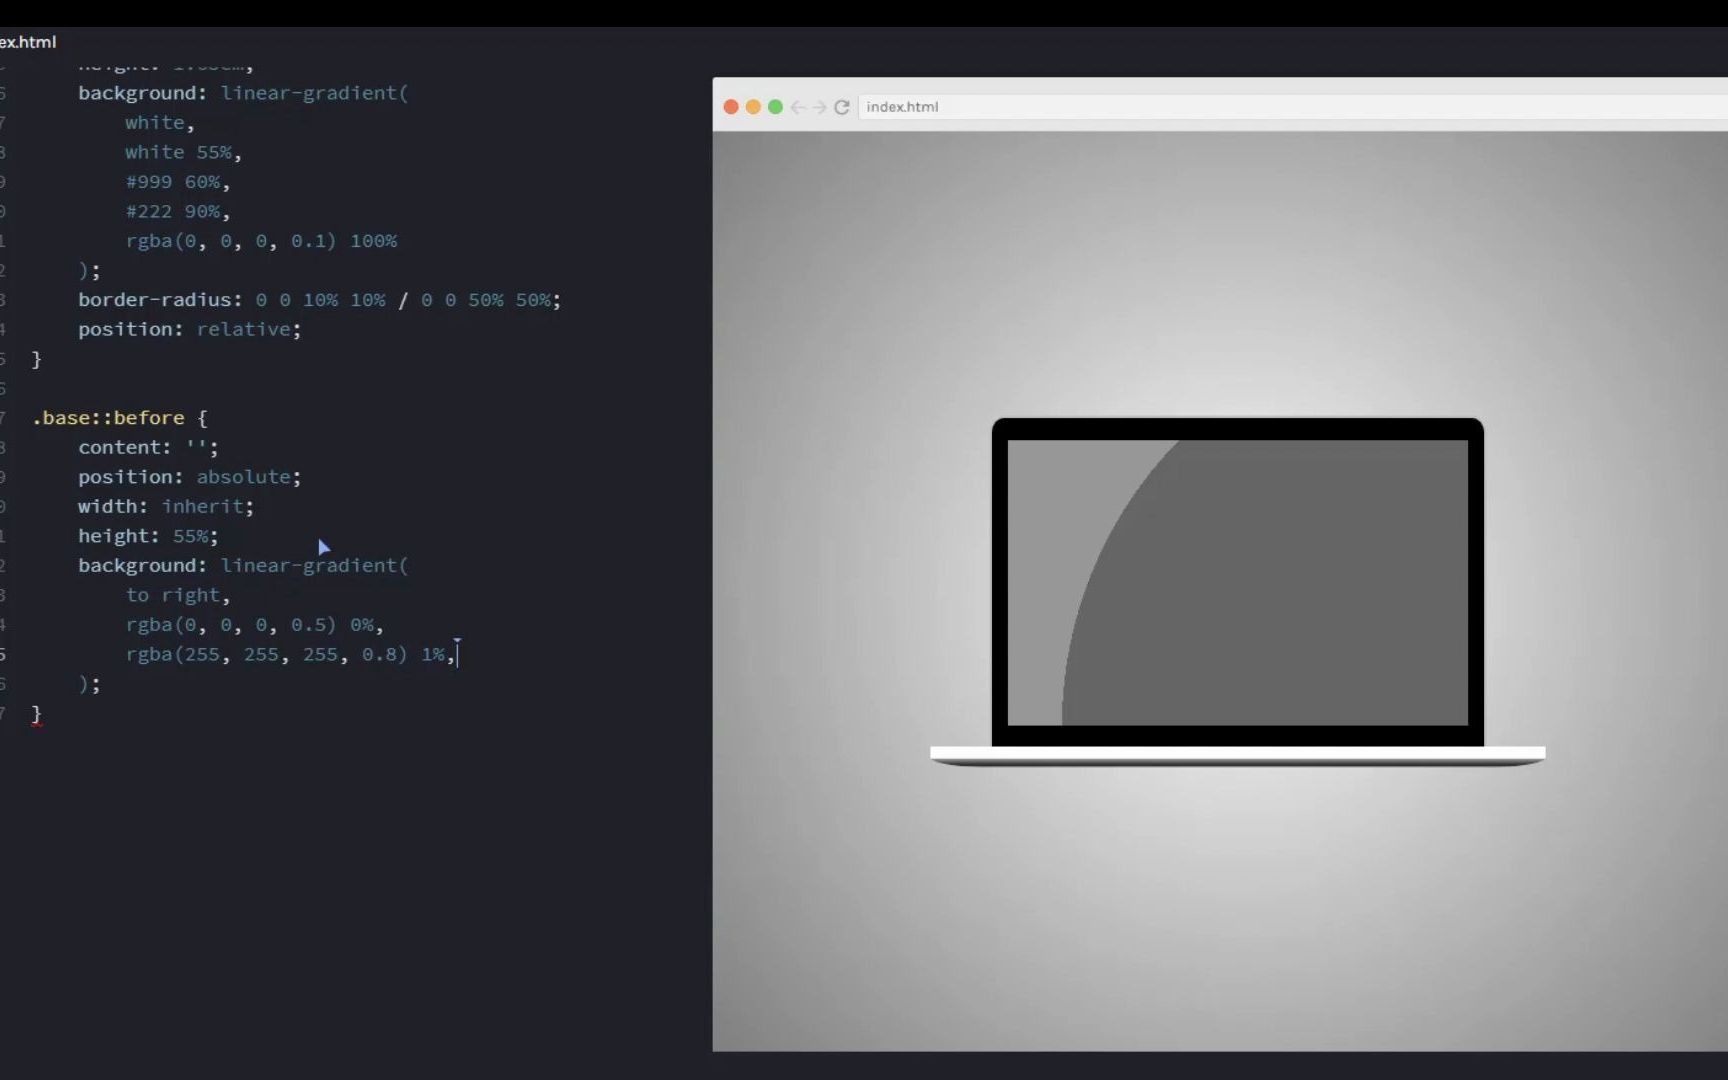The height and width of the screenshot is (1080, 1728).
Task: Click the width: inherit declaration
Action: 164,506
